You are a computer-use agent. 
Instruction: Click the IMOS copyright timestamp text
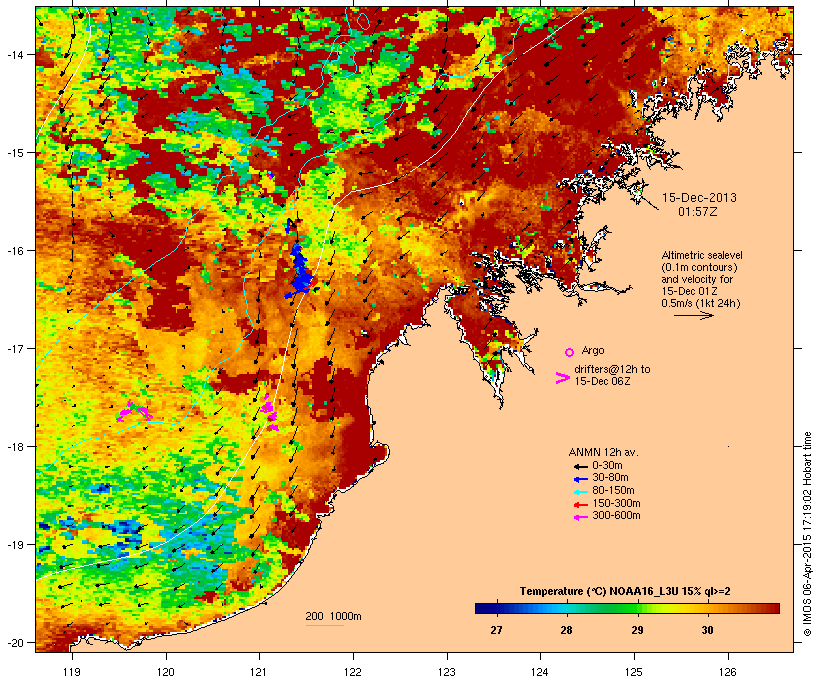click(x=807, y=535)
